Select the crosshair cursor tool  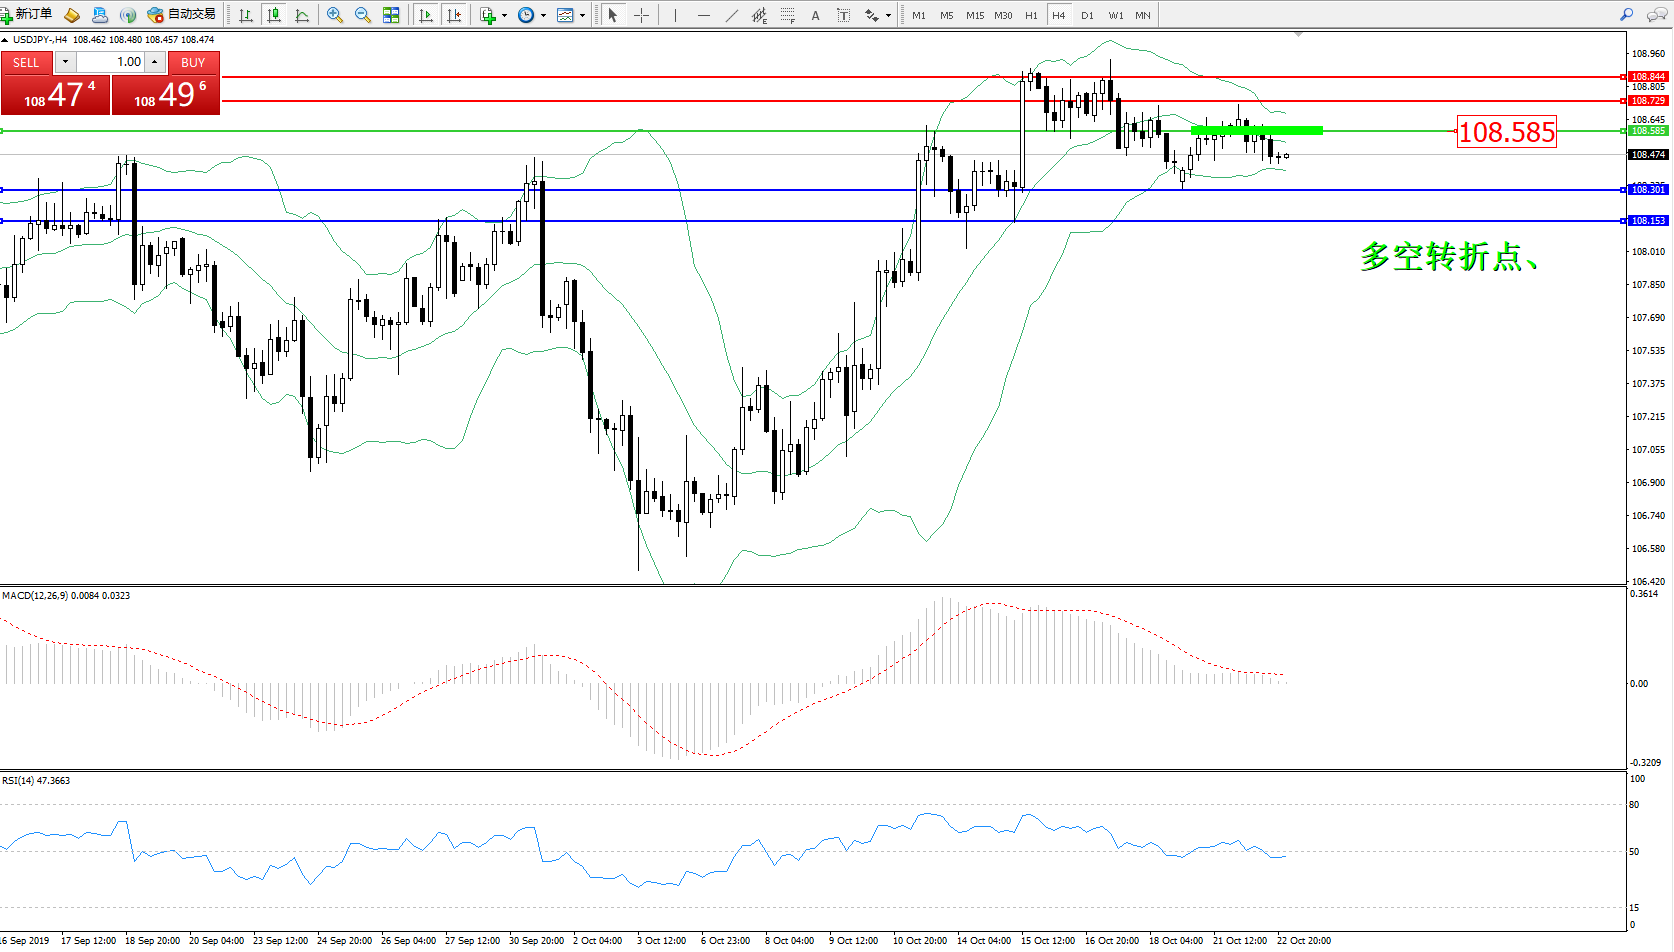tap(641, 15)
